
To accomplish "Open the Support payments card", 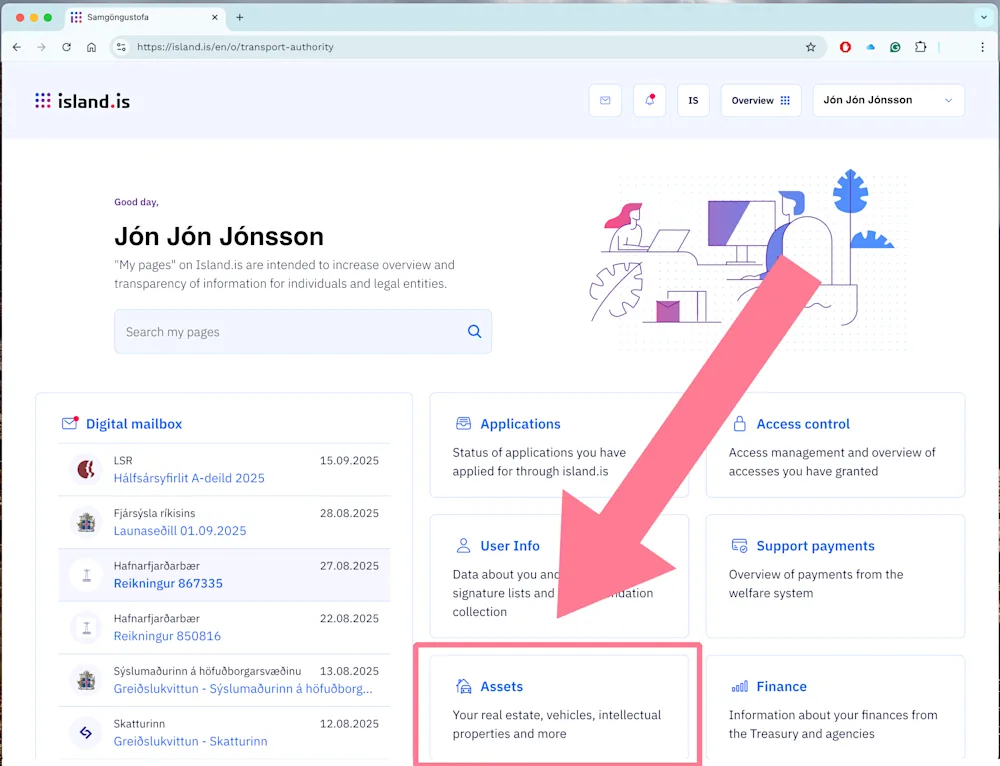I will (835, 576).
